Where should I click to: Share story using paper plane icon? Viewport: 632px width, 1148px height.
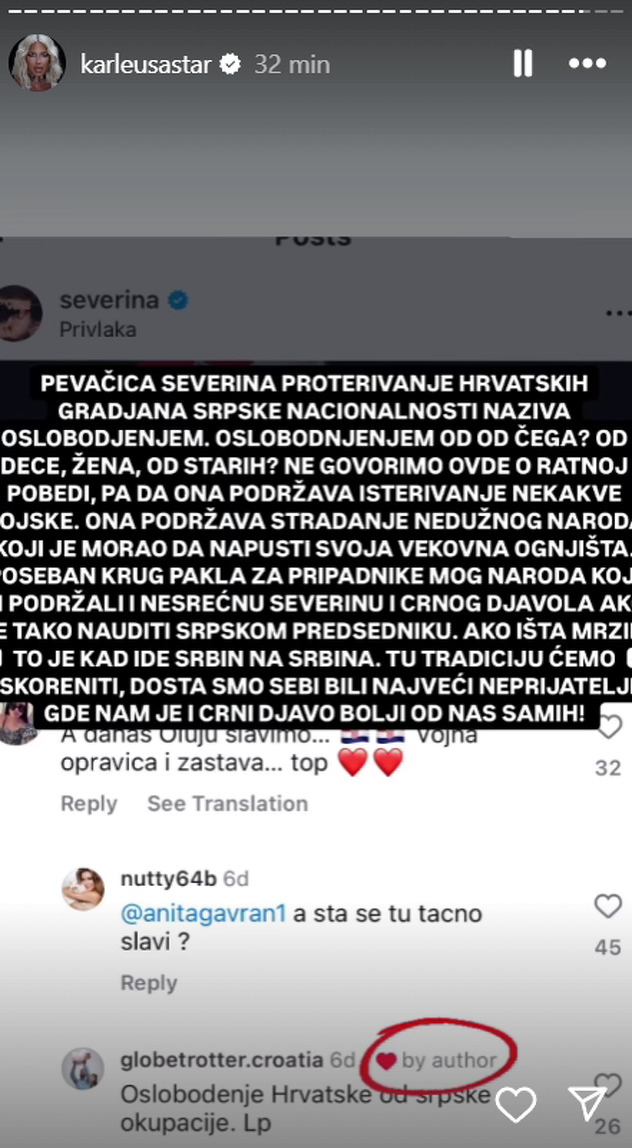[x=587, y=1103]
